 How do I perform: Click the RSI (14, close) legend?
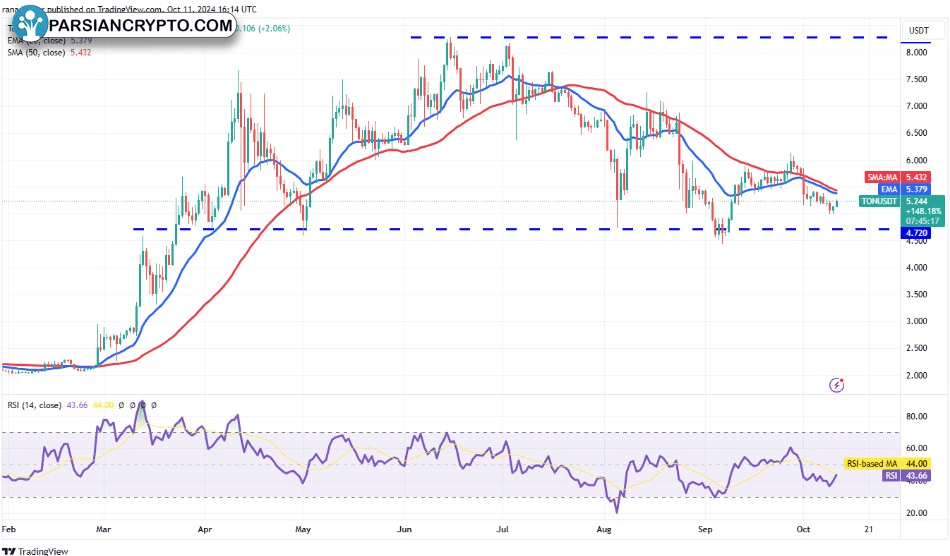click(34, 405)
